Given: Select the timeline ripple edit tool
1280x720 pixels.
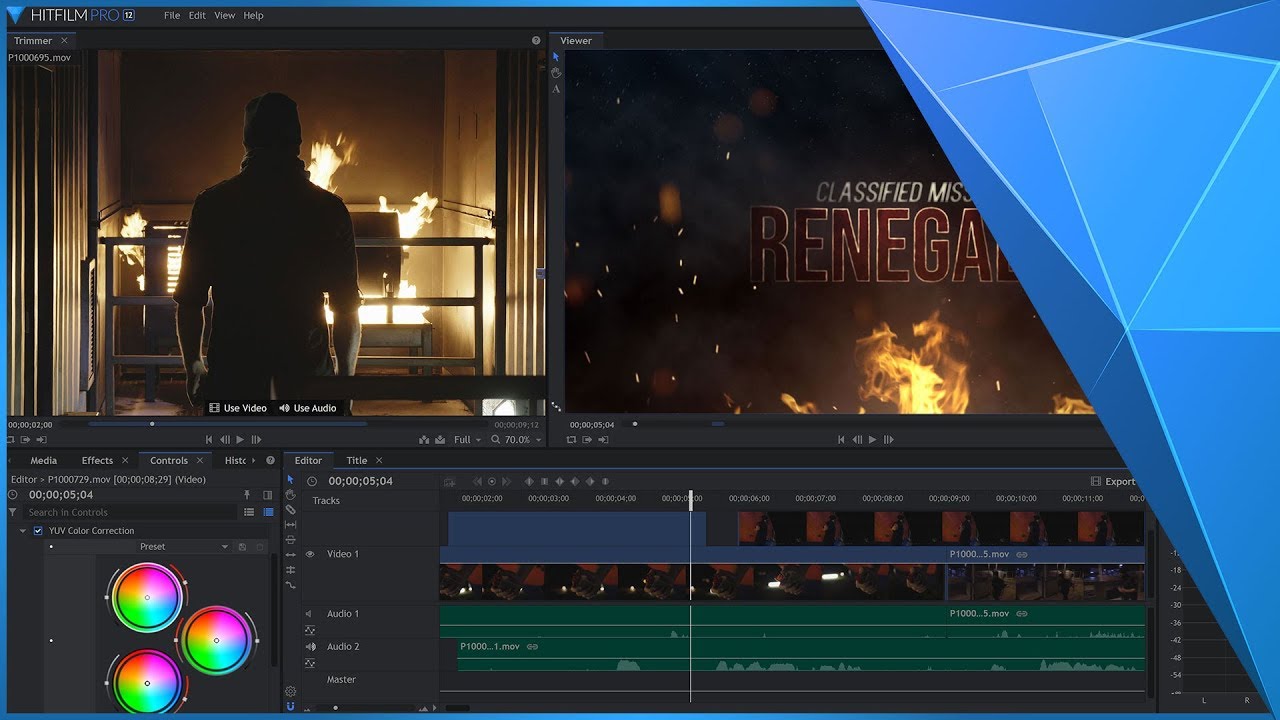Looking at the screenshot, I should (x=290, y=554).
